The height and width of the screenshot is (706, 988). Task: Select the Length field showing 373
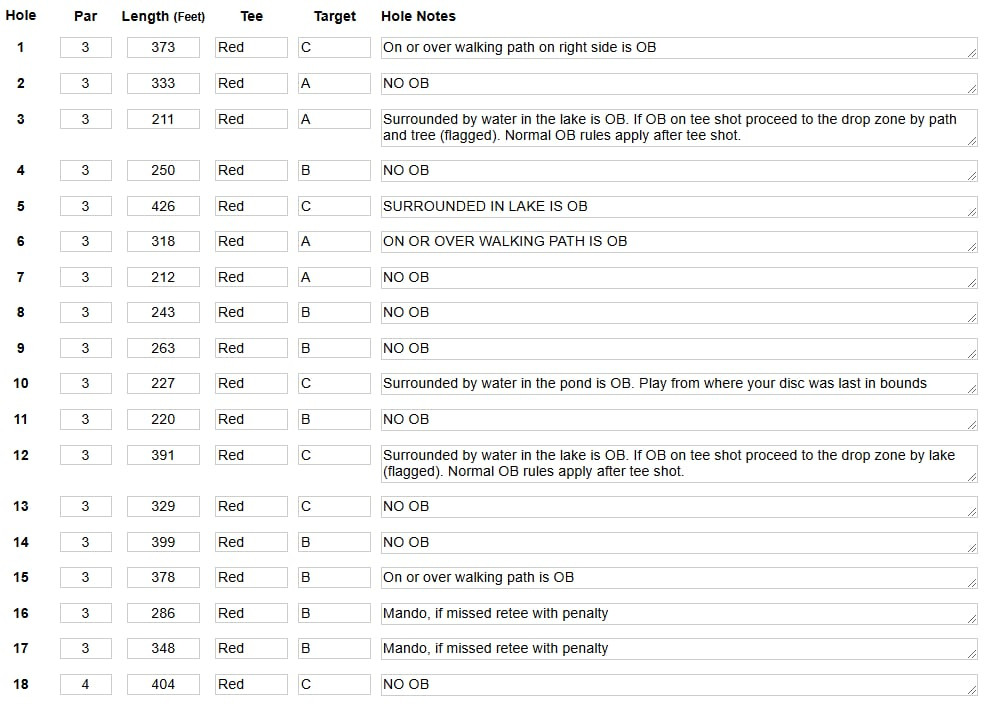[163, 47]
